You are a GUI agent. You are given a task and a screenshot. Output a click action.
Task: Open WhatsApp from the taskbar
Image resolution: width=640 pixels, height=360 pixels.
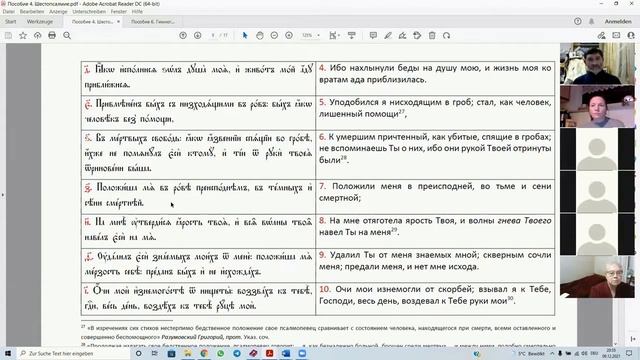point(220,353)
